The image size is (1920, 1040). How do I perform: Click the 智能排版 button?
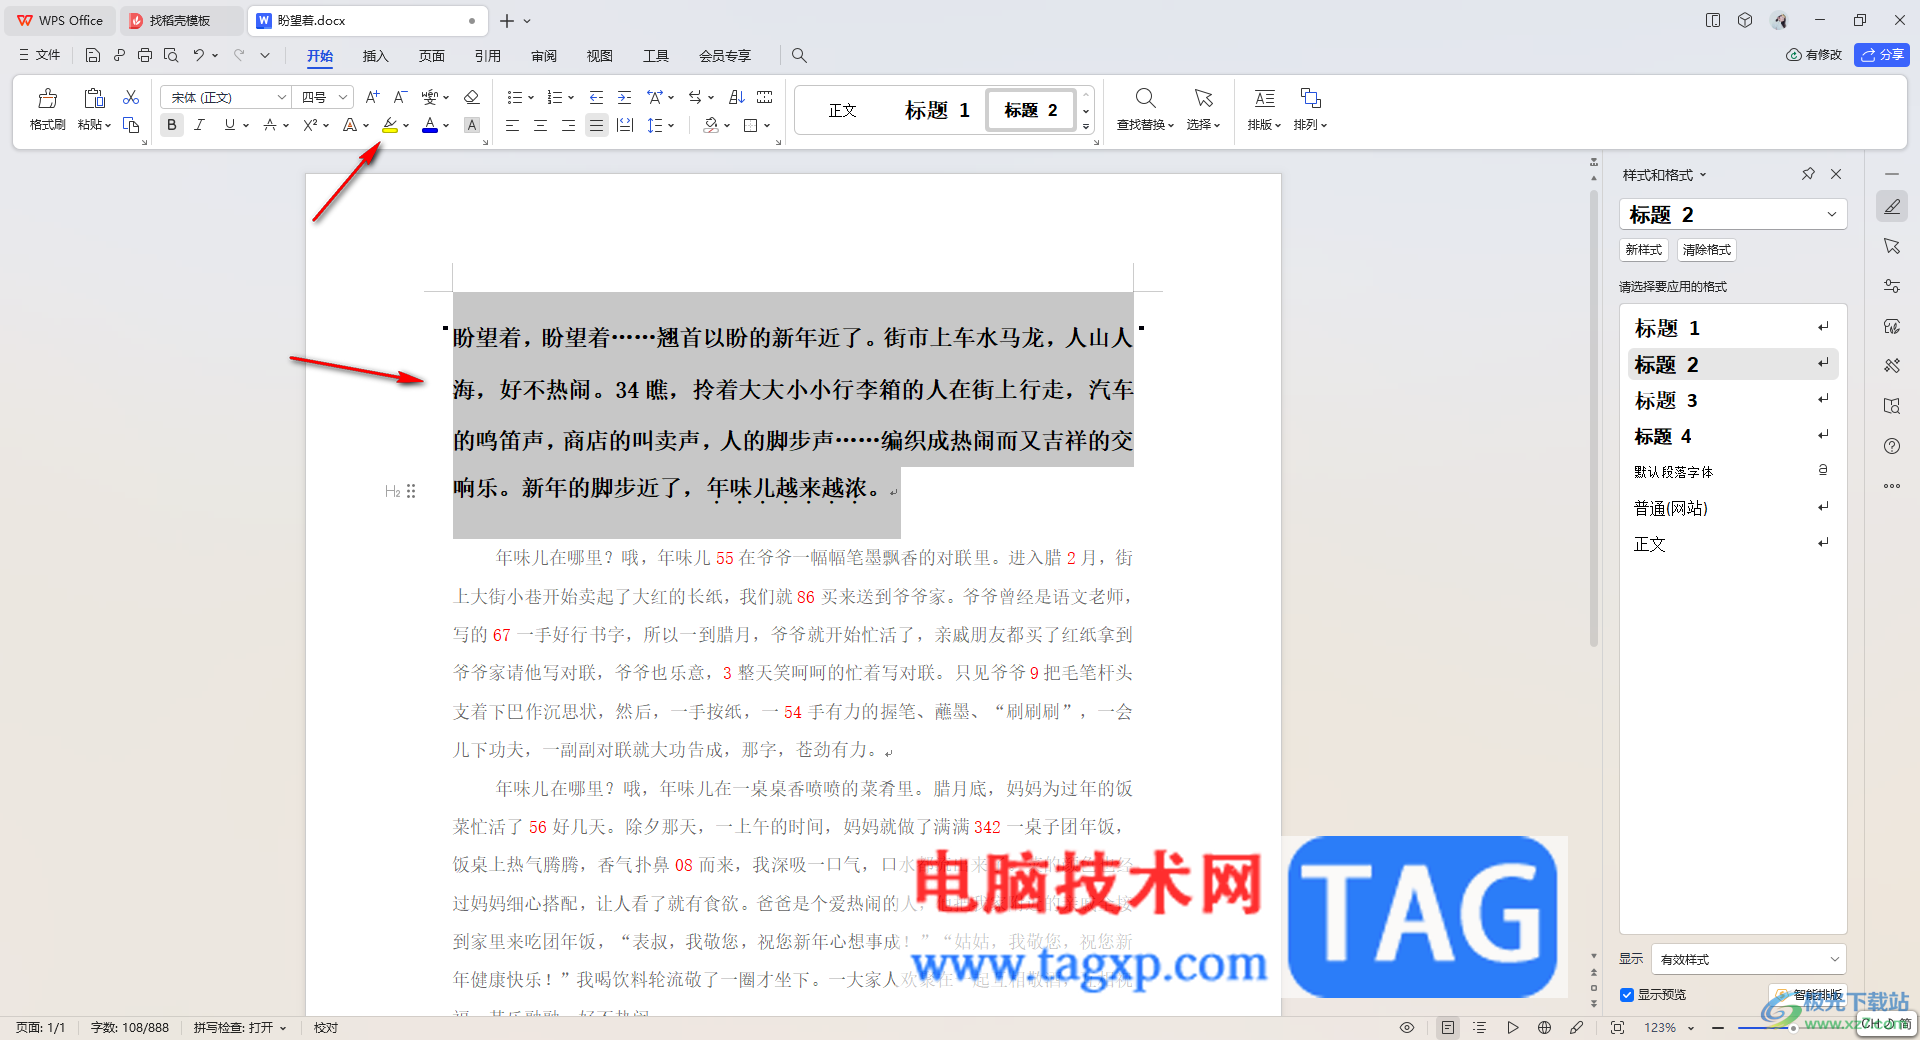coord(1807,995)
